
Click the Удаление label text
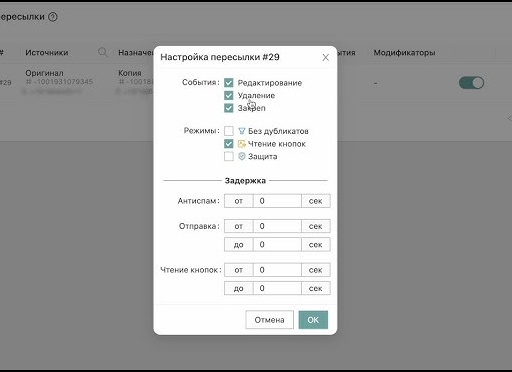(256, 95)
